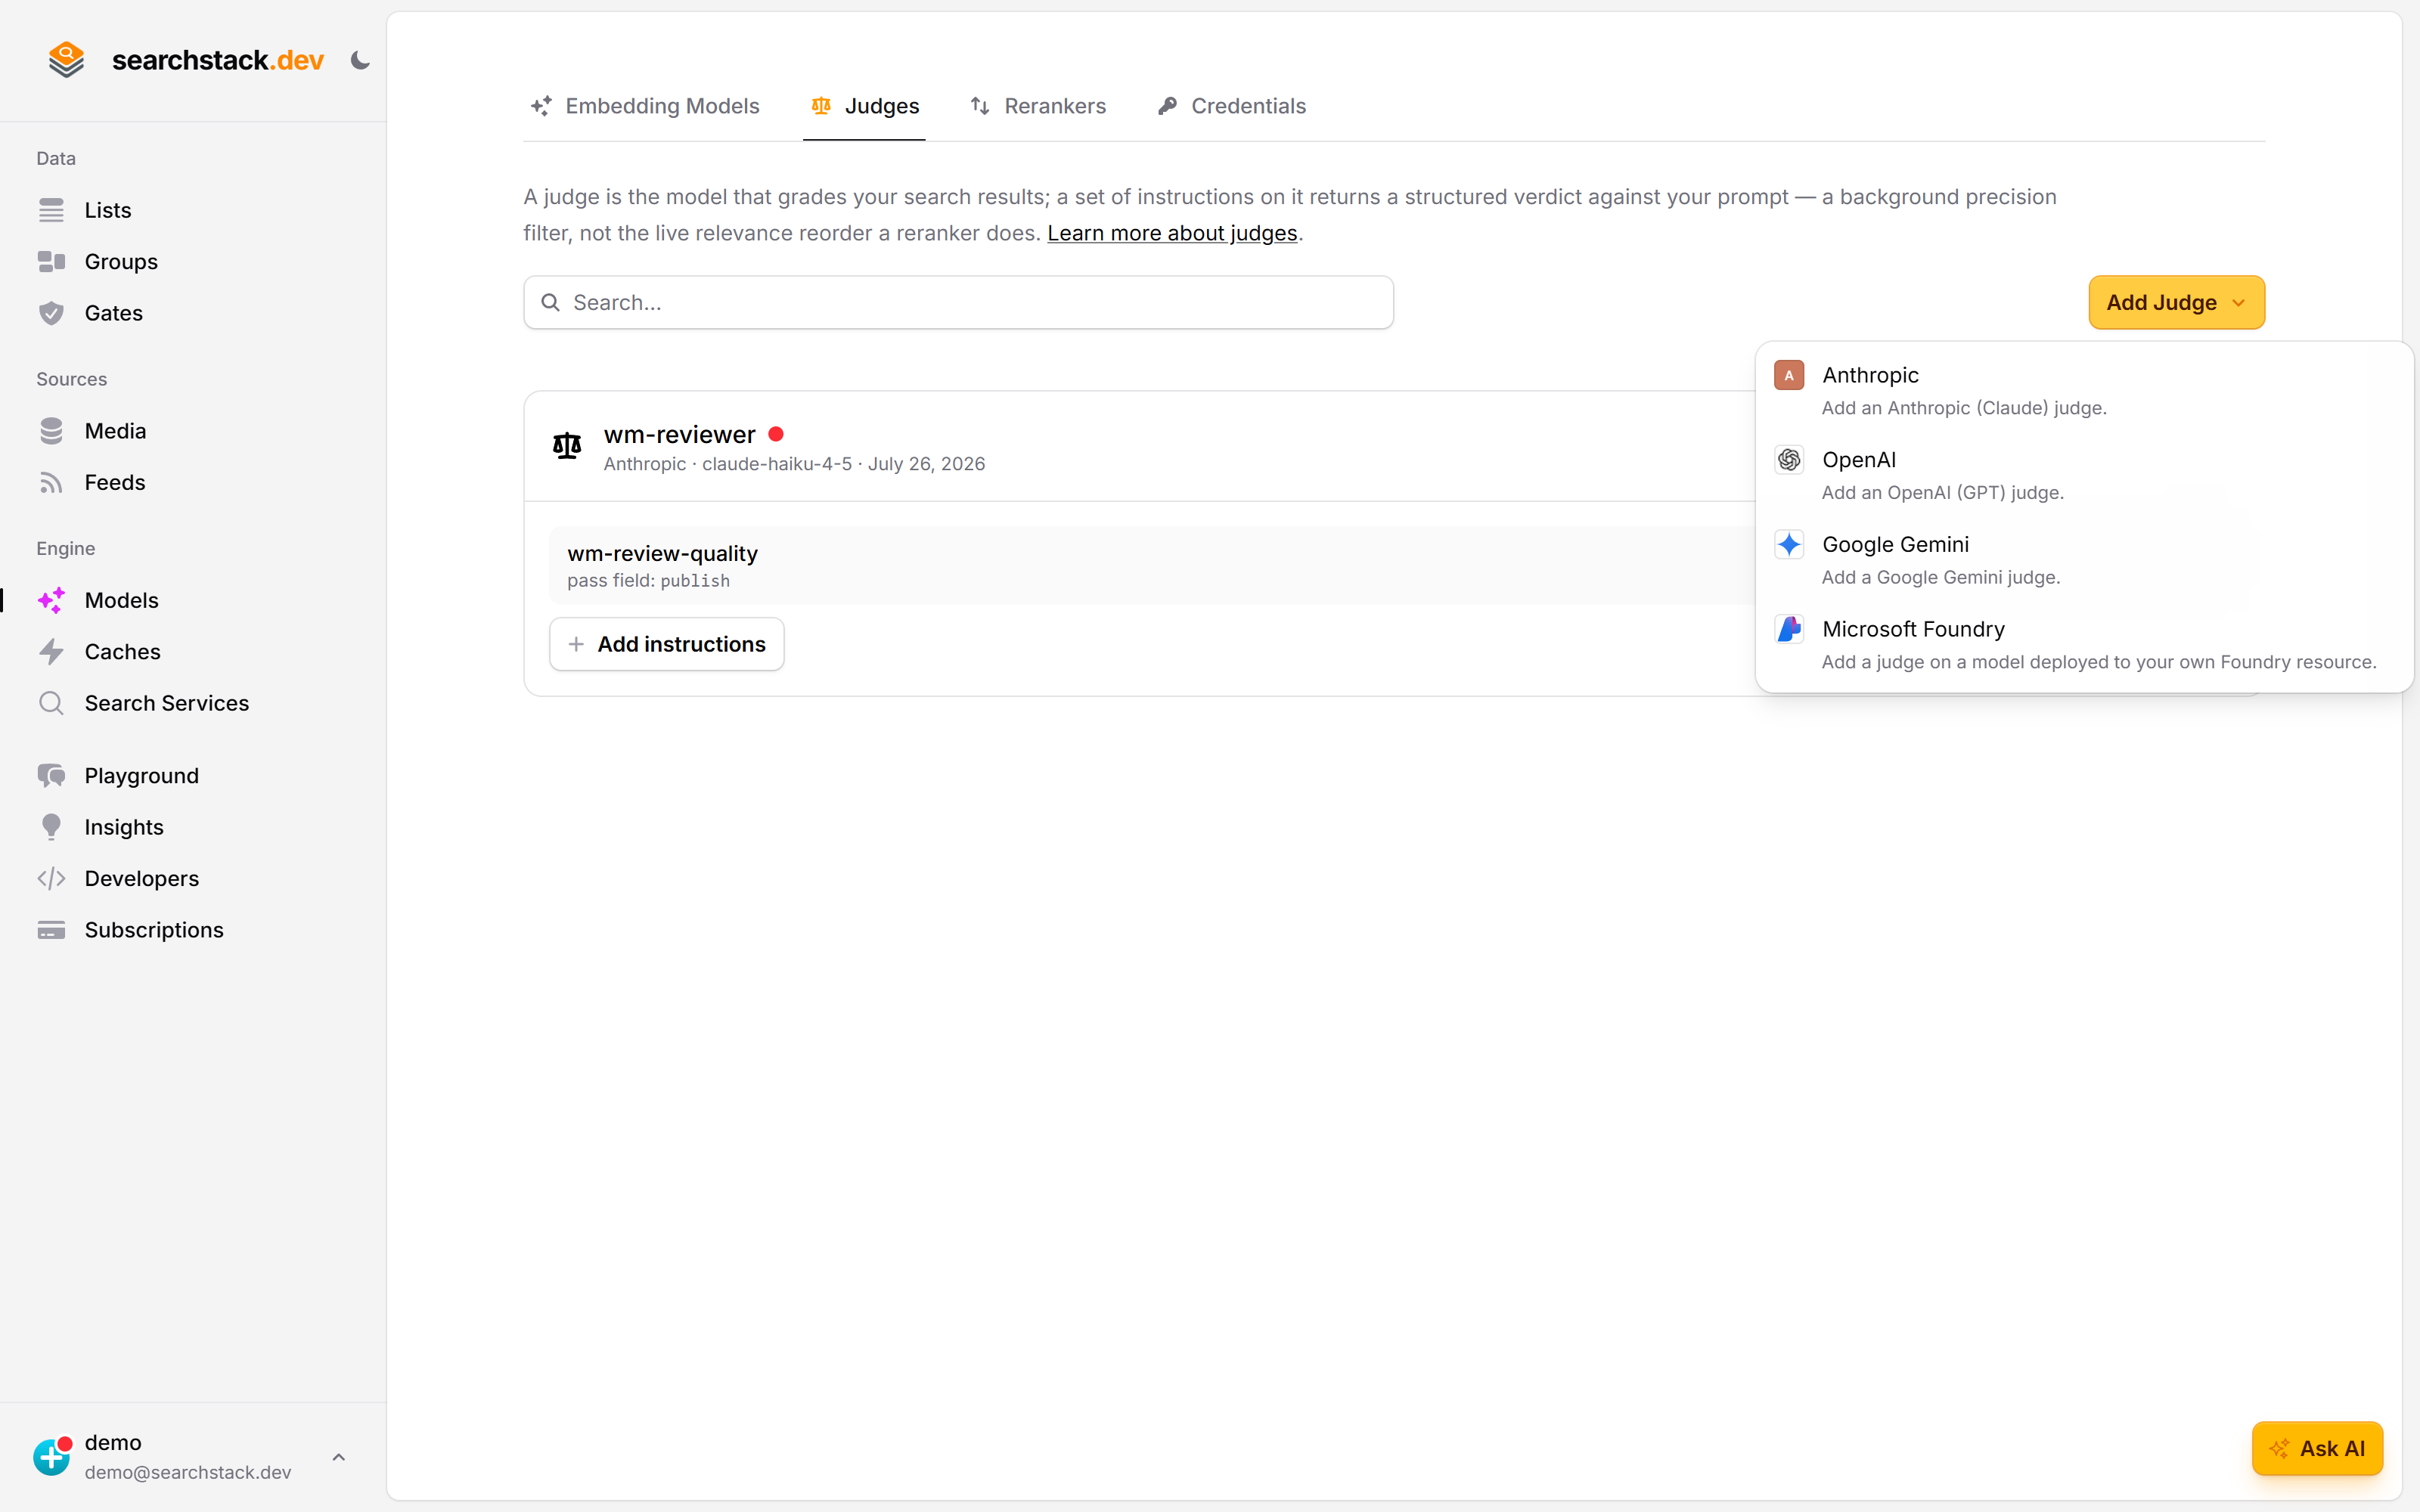
Task: Click the Insights lightbulb icon
Action: coord(51,827)
